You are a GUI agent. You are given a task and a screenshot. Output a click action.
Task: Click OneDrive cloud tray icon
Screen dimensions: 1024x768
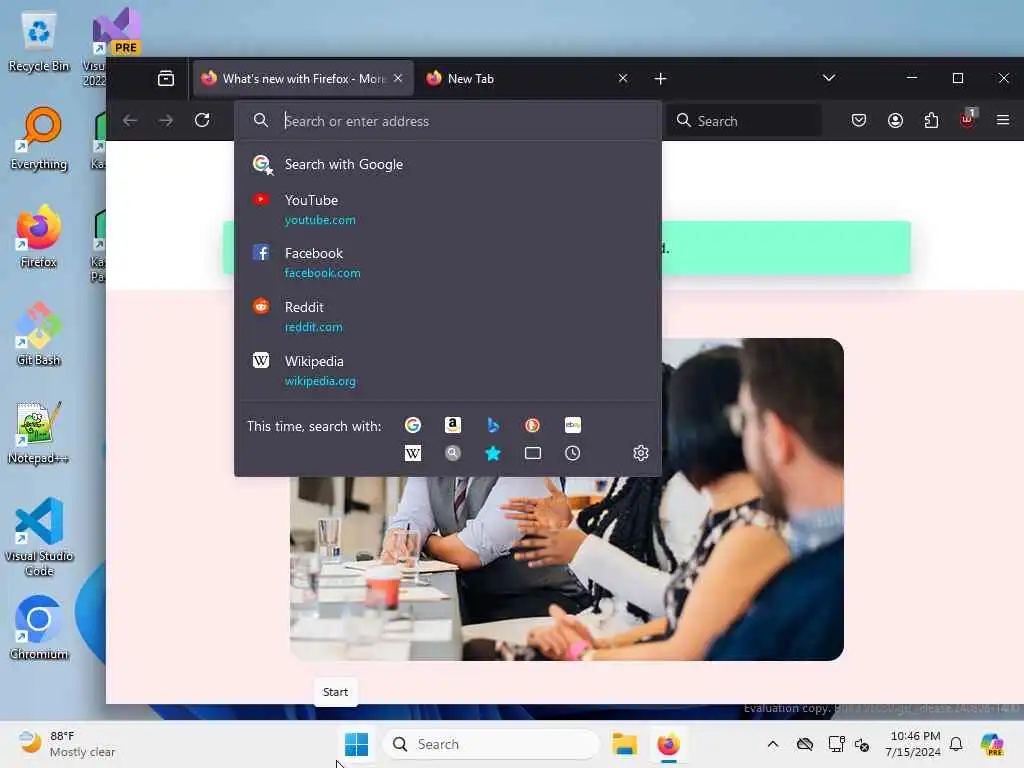click(805, 744)
